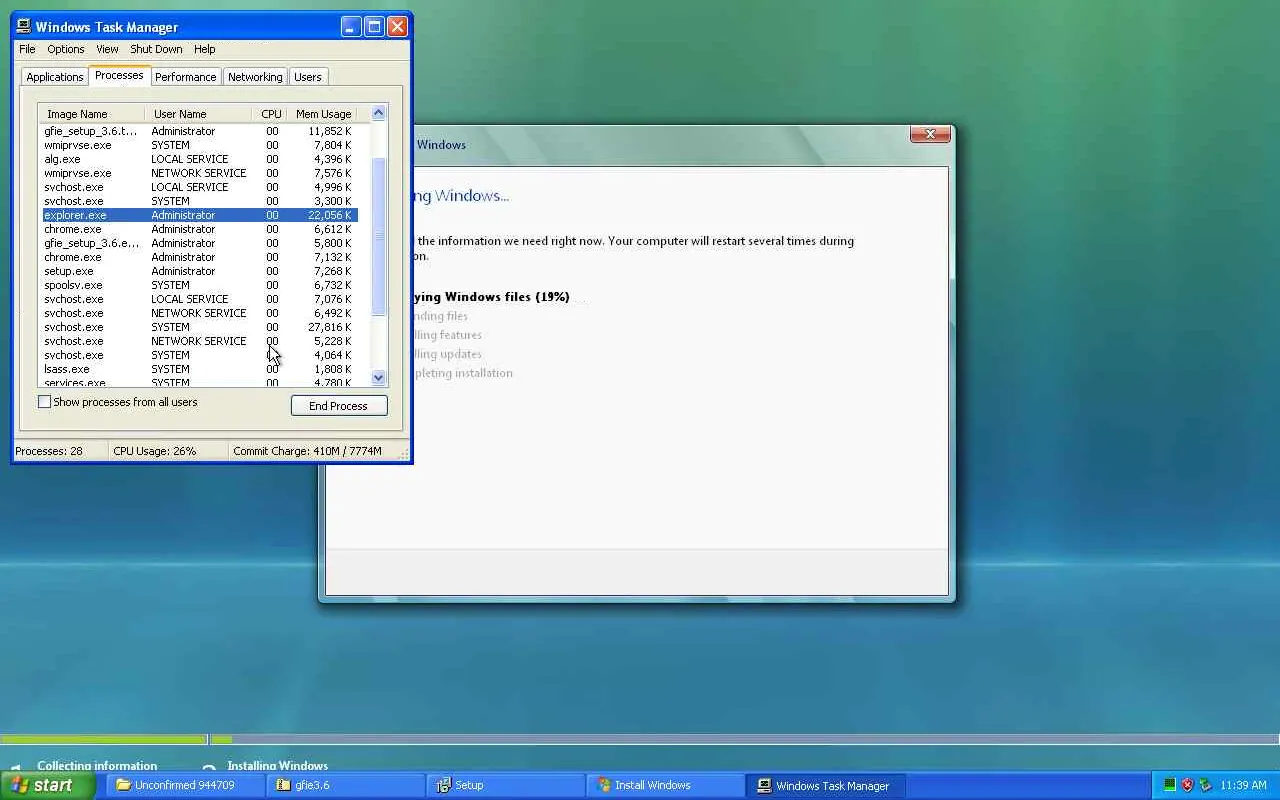Maximize the Windows Task Manager window

374,27
